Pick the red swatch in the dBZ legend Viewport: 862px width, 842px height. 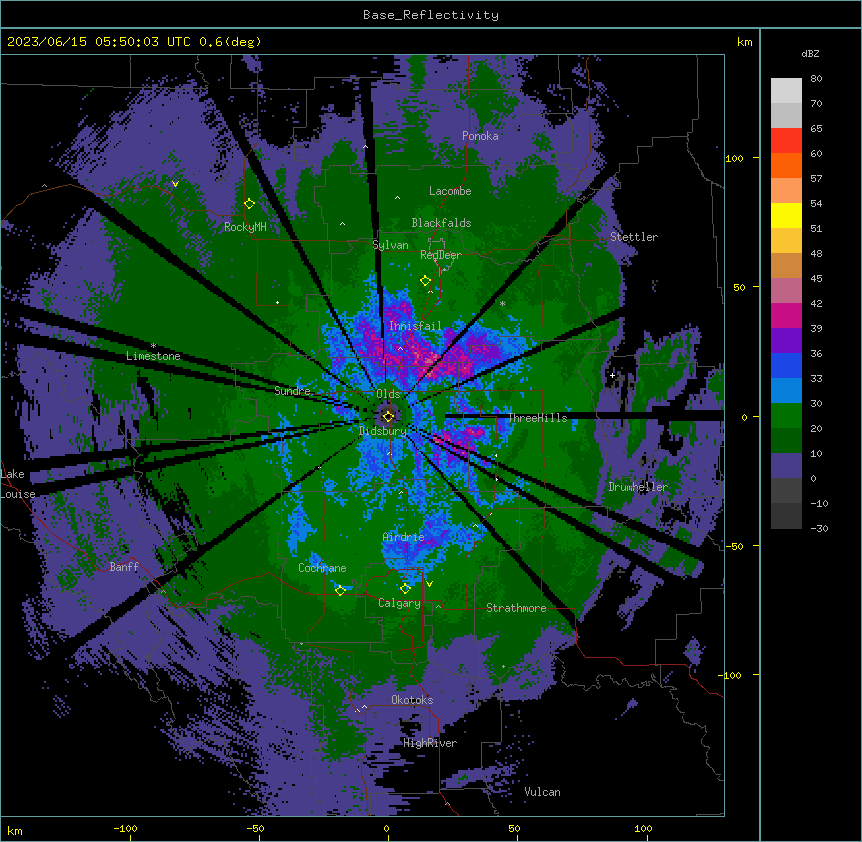pos(786,140)
